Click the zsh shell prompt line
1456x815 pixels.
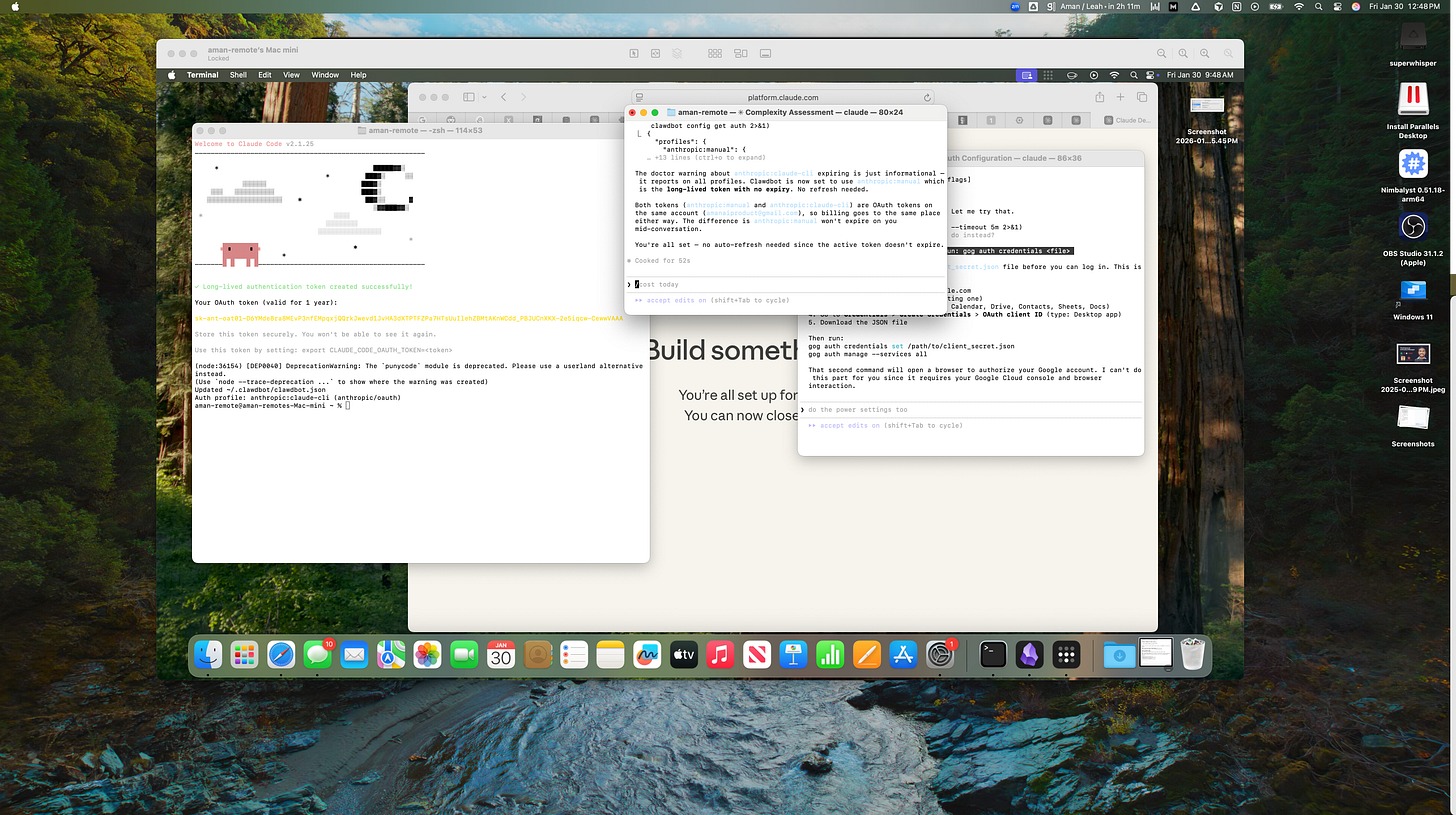tap(272, 405)
